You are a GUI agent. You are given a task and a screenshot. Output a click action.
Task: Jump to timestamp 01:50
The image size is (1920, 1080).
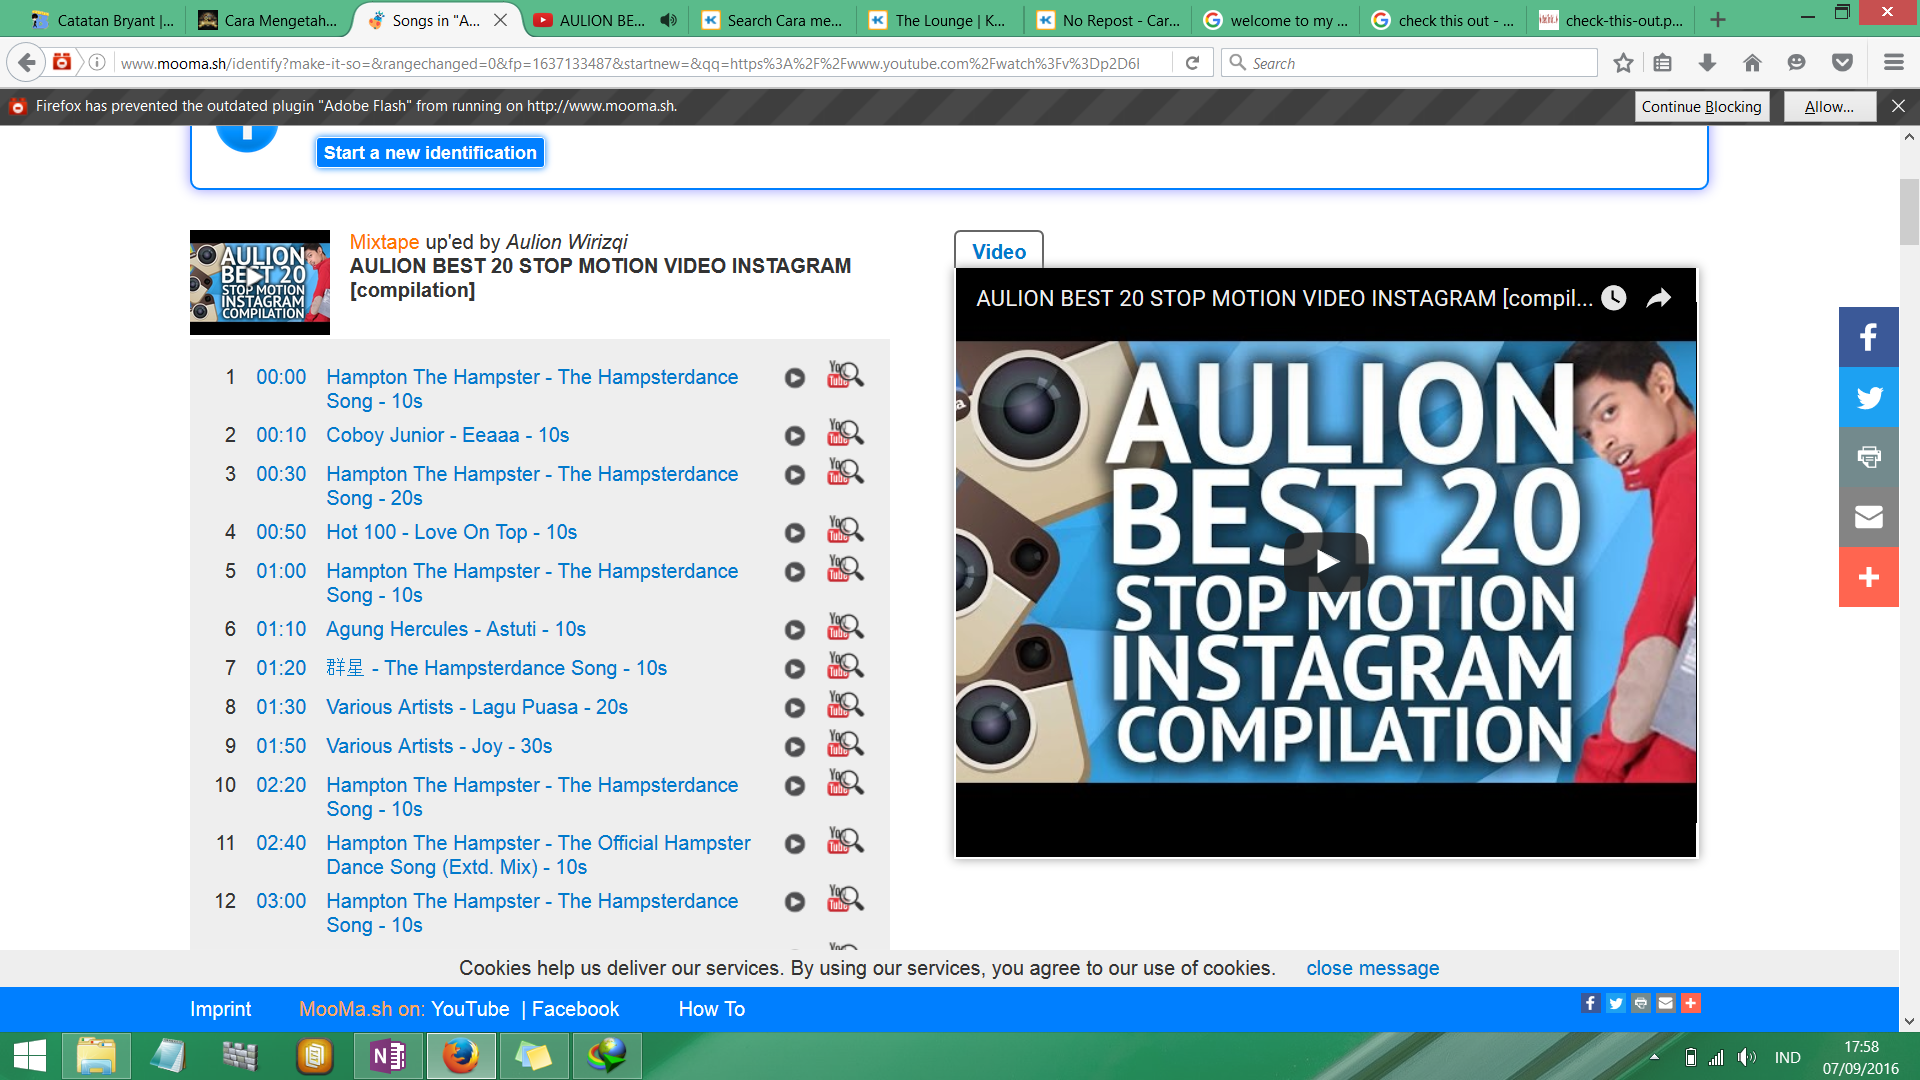coord(281,746)
